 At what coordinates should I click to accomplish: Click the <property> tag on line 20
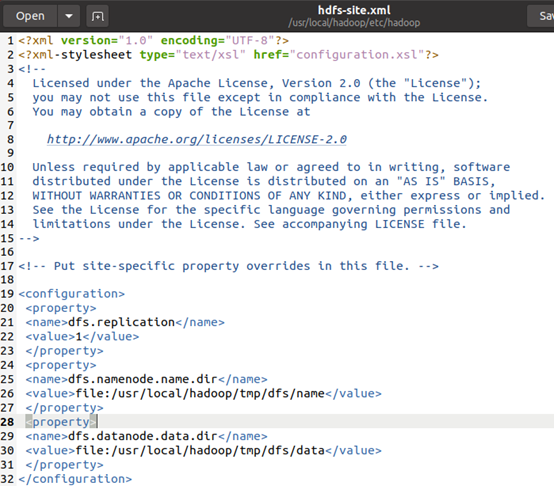[61, 308]
